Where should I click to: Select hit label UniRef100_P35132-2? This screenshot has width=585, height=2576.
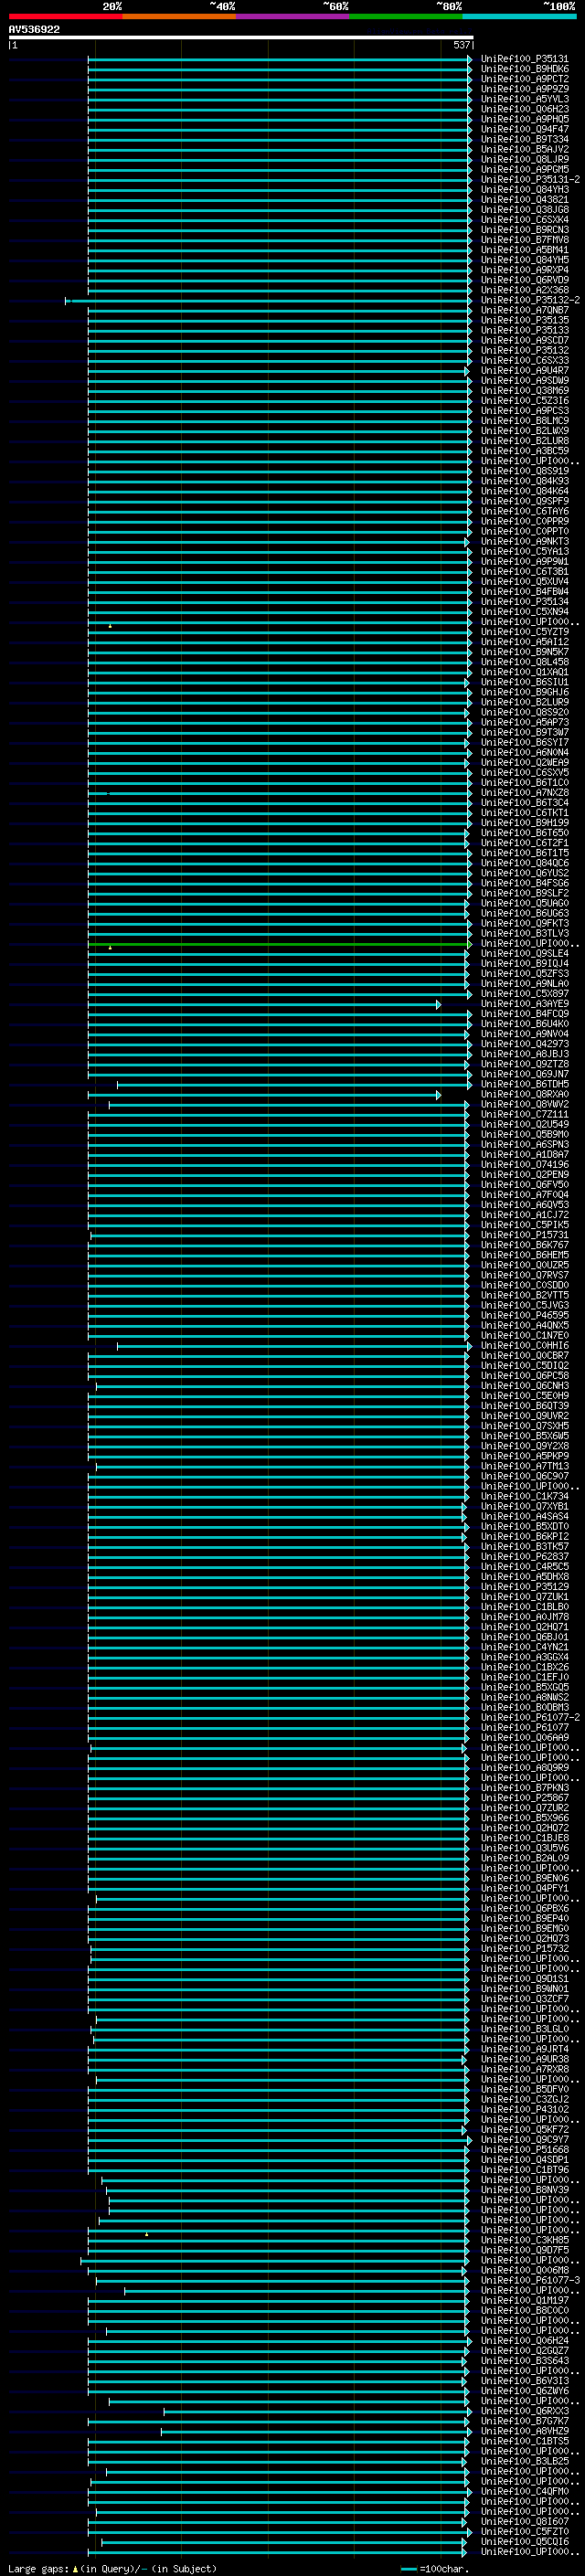tap(530, 300)
